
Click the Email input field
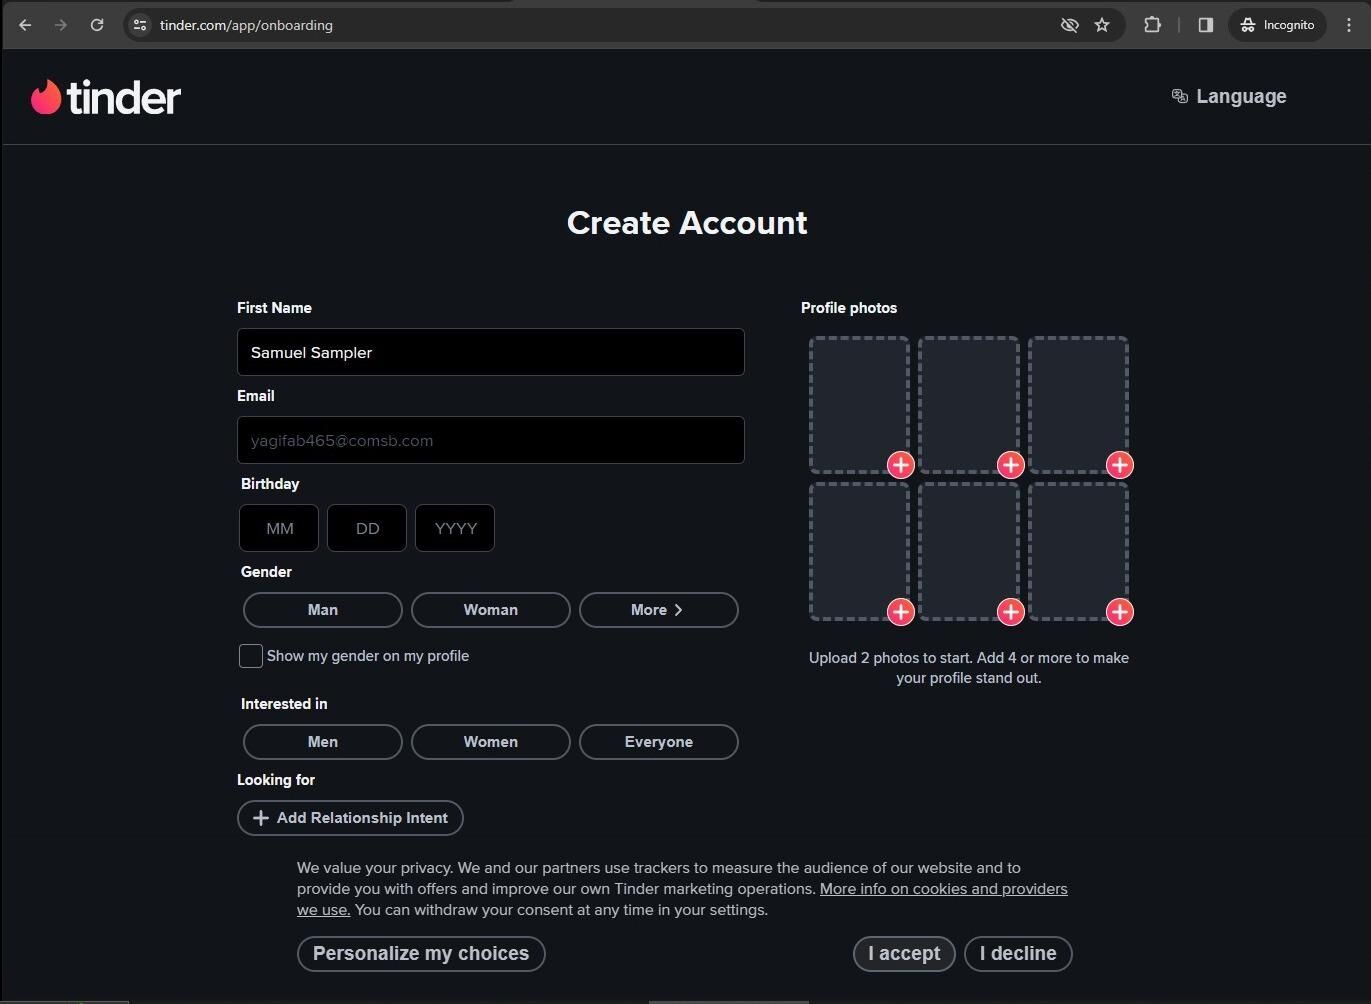click(491, 440)
